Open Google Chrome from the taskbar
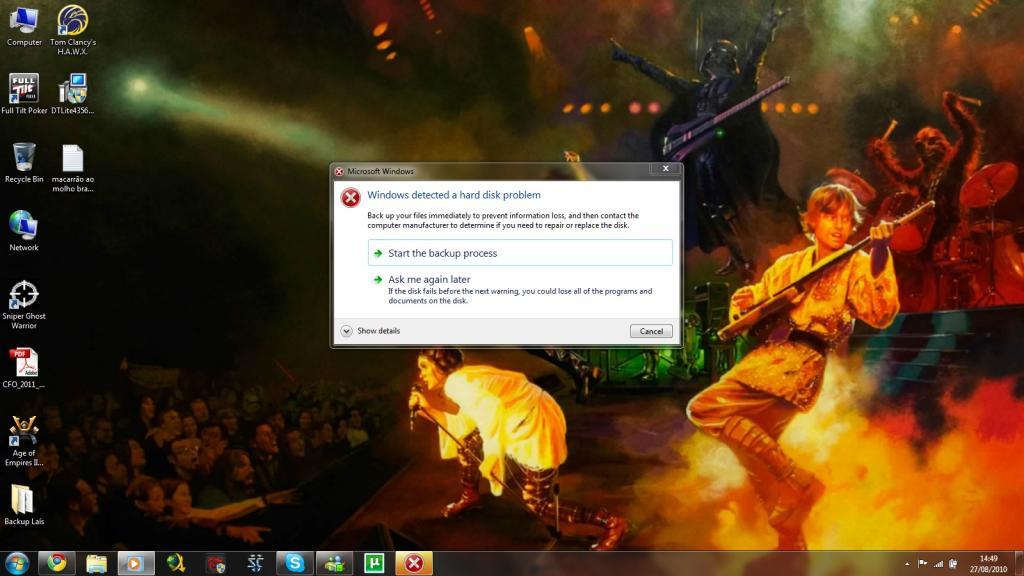Screen dimensions: 1024x576 [57, 563]
